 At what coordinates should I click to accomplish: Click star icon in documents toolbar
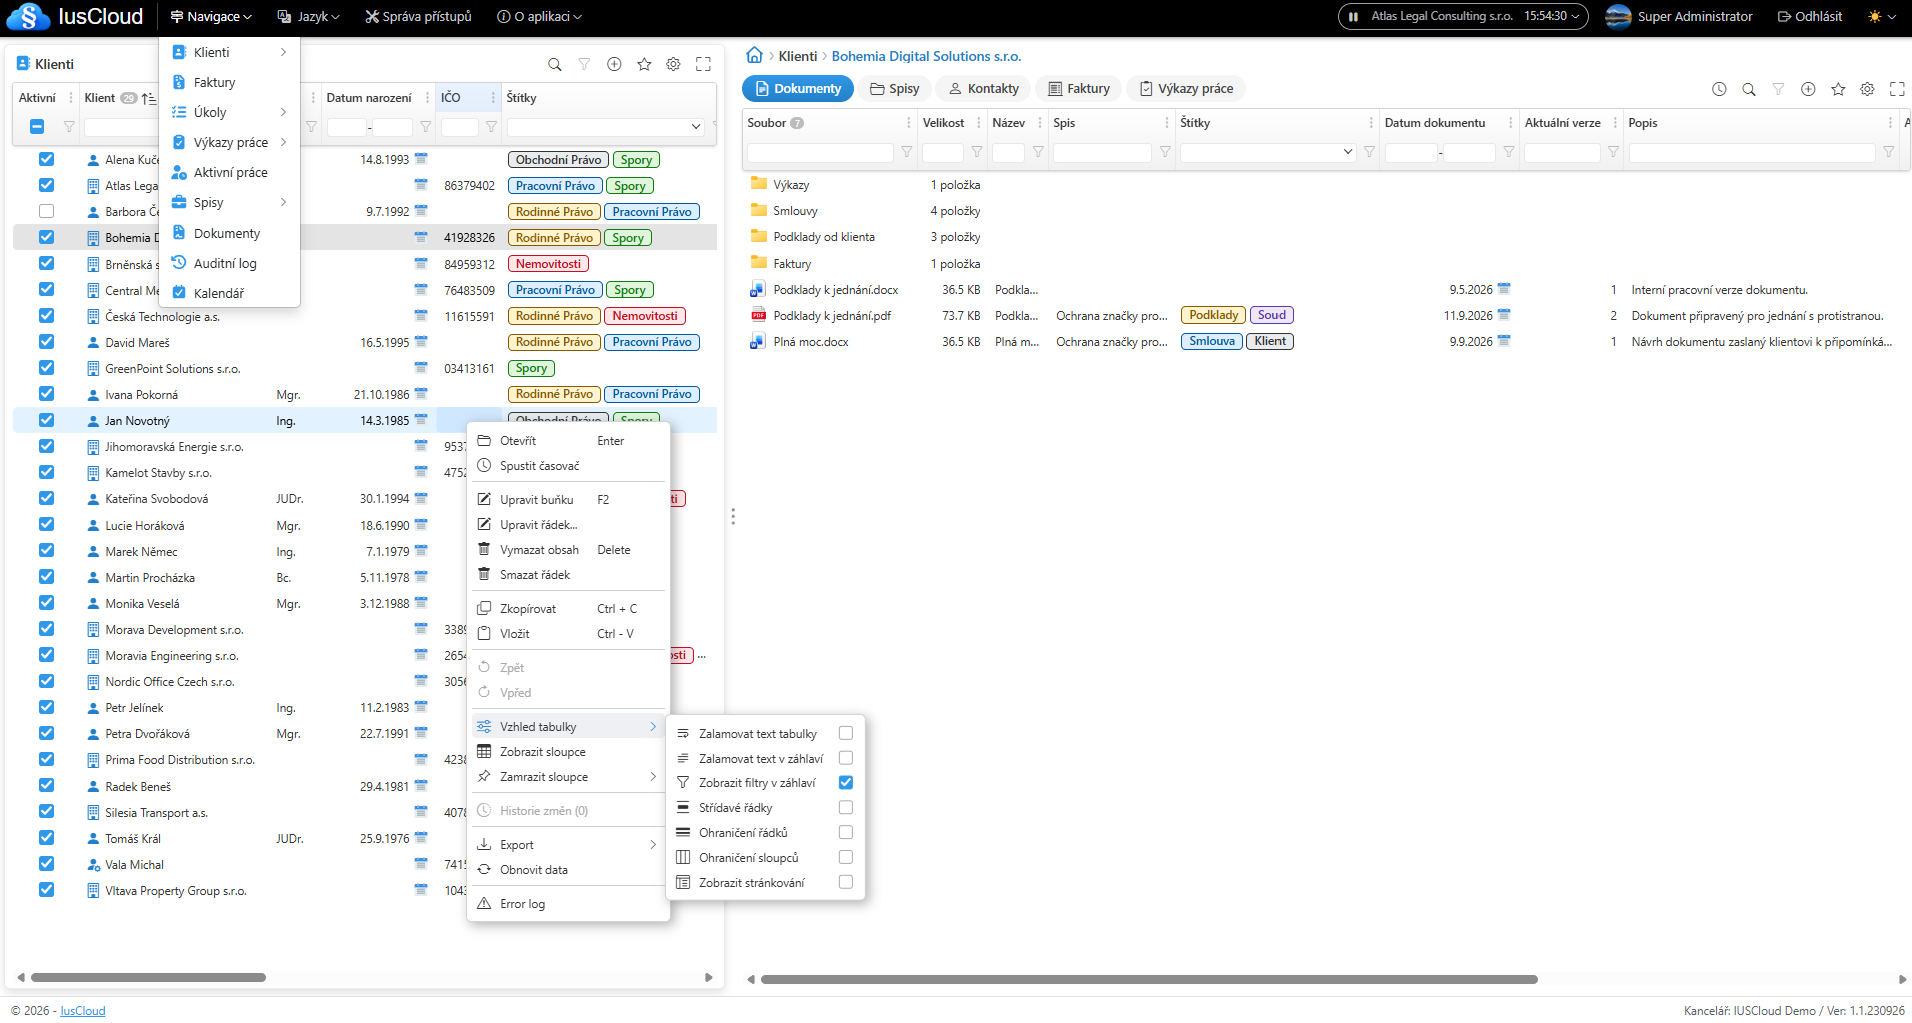[x=1838, y=89]
